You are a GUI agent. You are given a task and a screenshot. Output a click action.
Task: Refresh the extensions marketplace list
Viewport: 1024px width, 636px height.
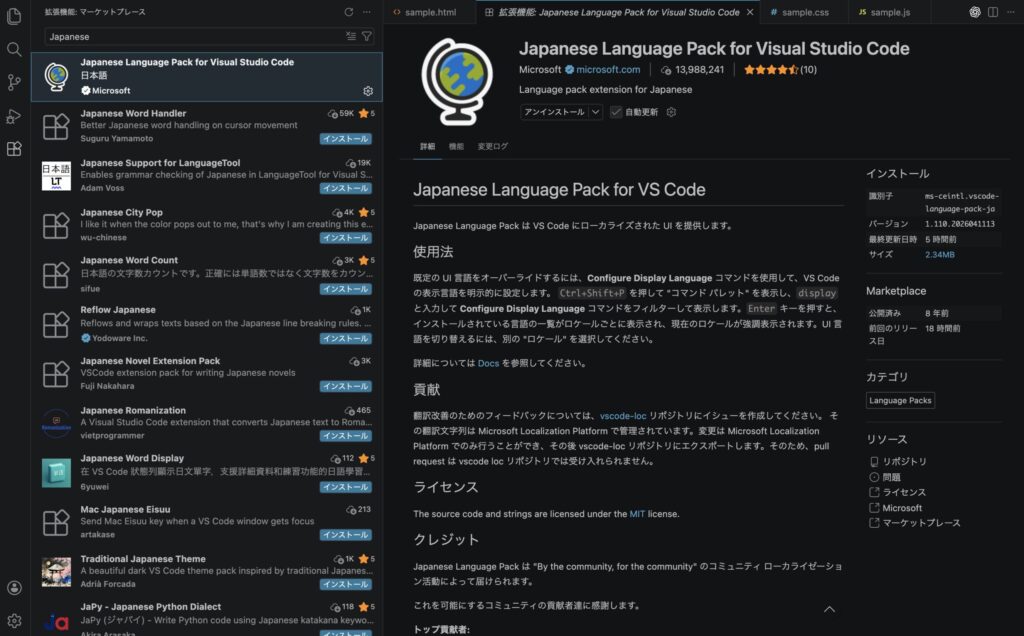349,12
